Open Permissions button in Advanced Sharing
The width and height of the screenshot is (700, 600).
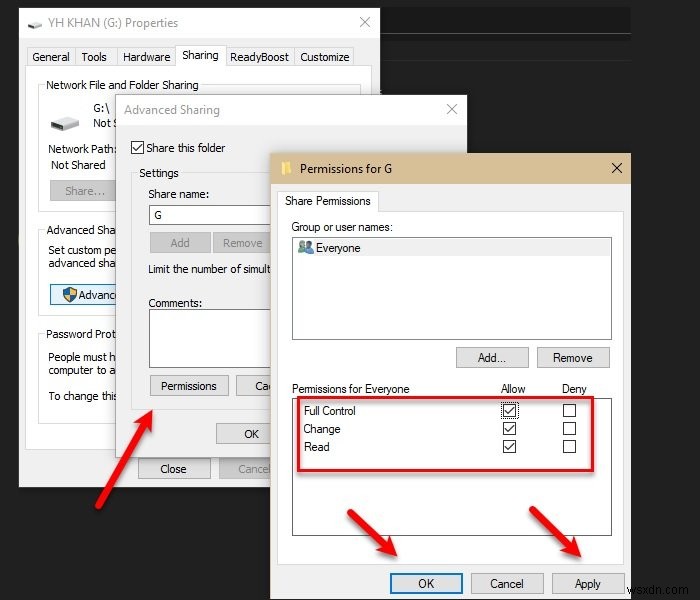click(x=189, y=386)
